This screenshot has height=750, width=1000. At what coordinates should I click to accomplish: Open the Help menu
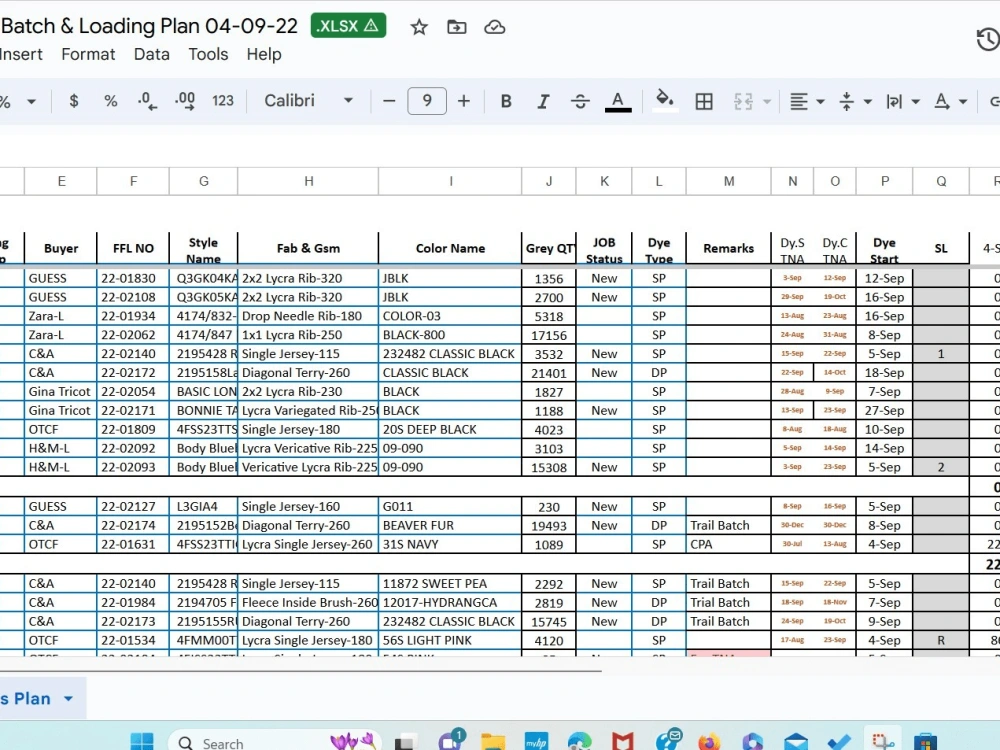[264, 54]
